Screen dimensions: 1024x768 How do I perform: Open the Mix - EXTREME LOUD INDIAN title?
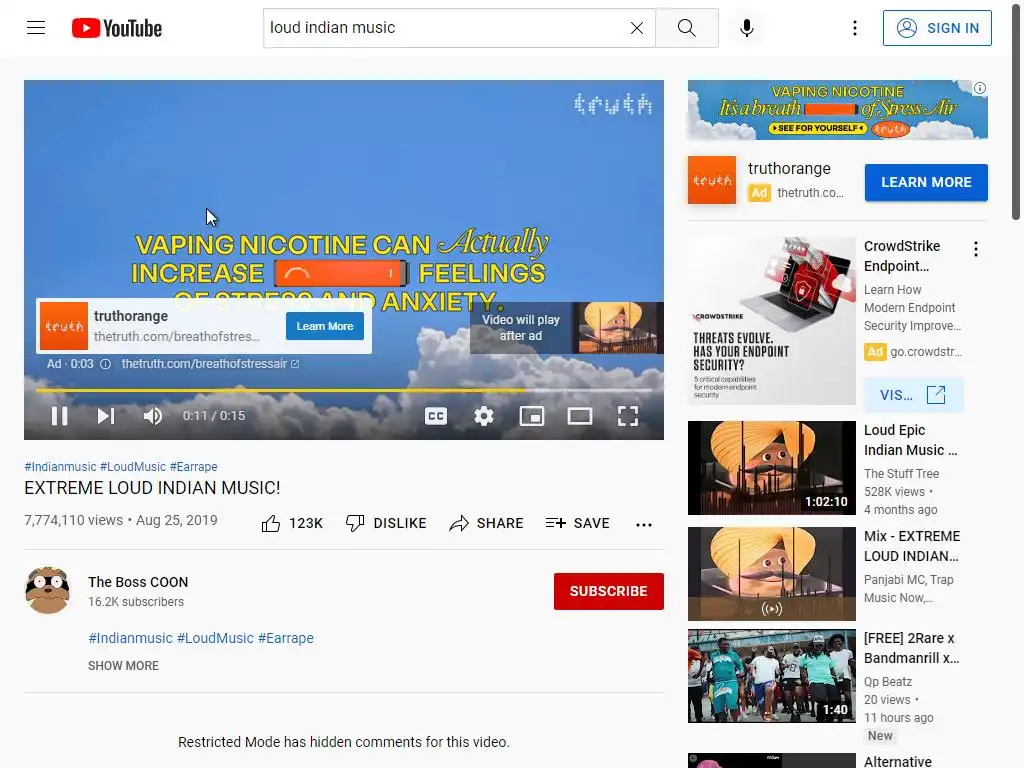pos(912,546)
